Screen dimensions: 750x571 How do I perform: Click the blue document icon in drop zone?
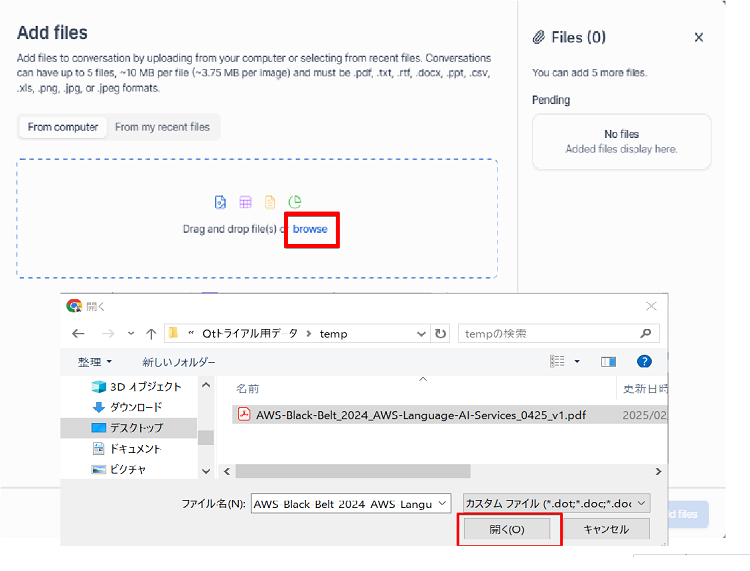[220, 202]
